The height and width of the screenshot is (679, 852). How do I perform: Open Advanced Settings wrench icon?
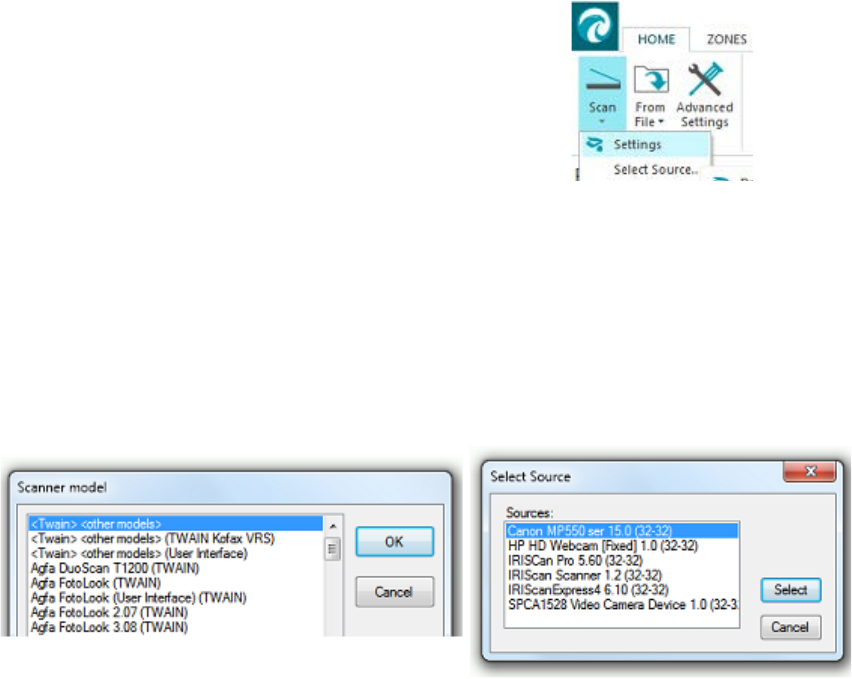click(705, 79)
